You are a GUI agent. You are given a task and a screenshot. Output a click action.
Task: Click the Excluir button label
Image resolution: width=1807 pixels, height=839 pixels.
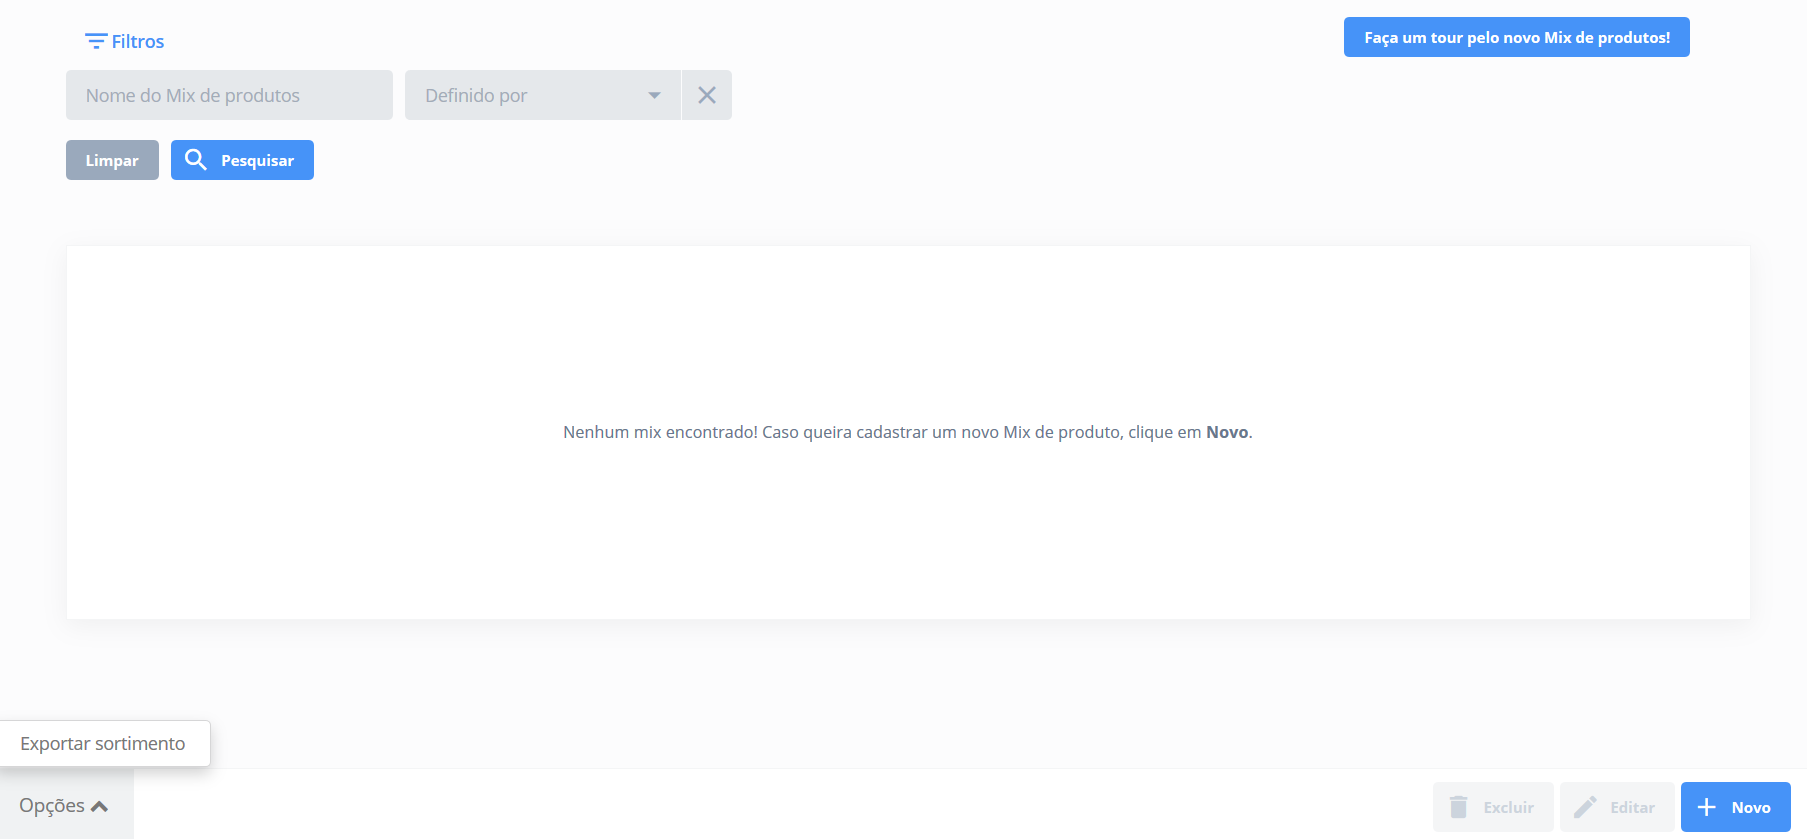(x=1508, y=807)
